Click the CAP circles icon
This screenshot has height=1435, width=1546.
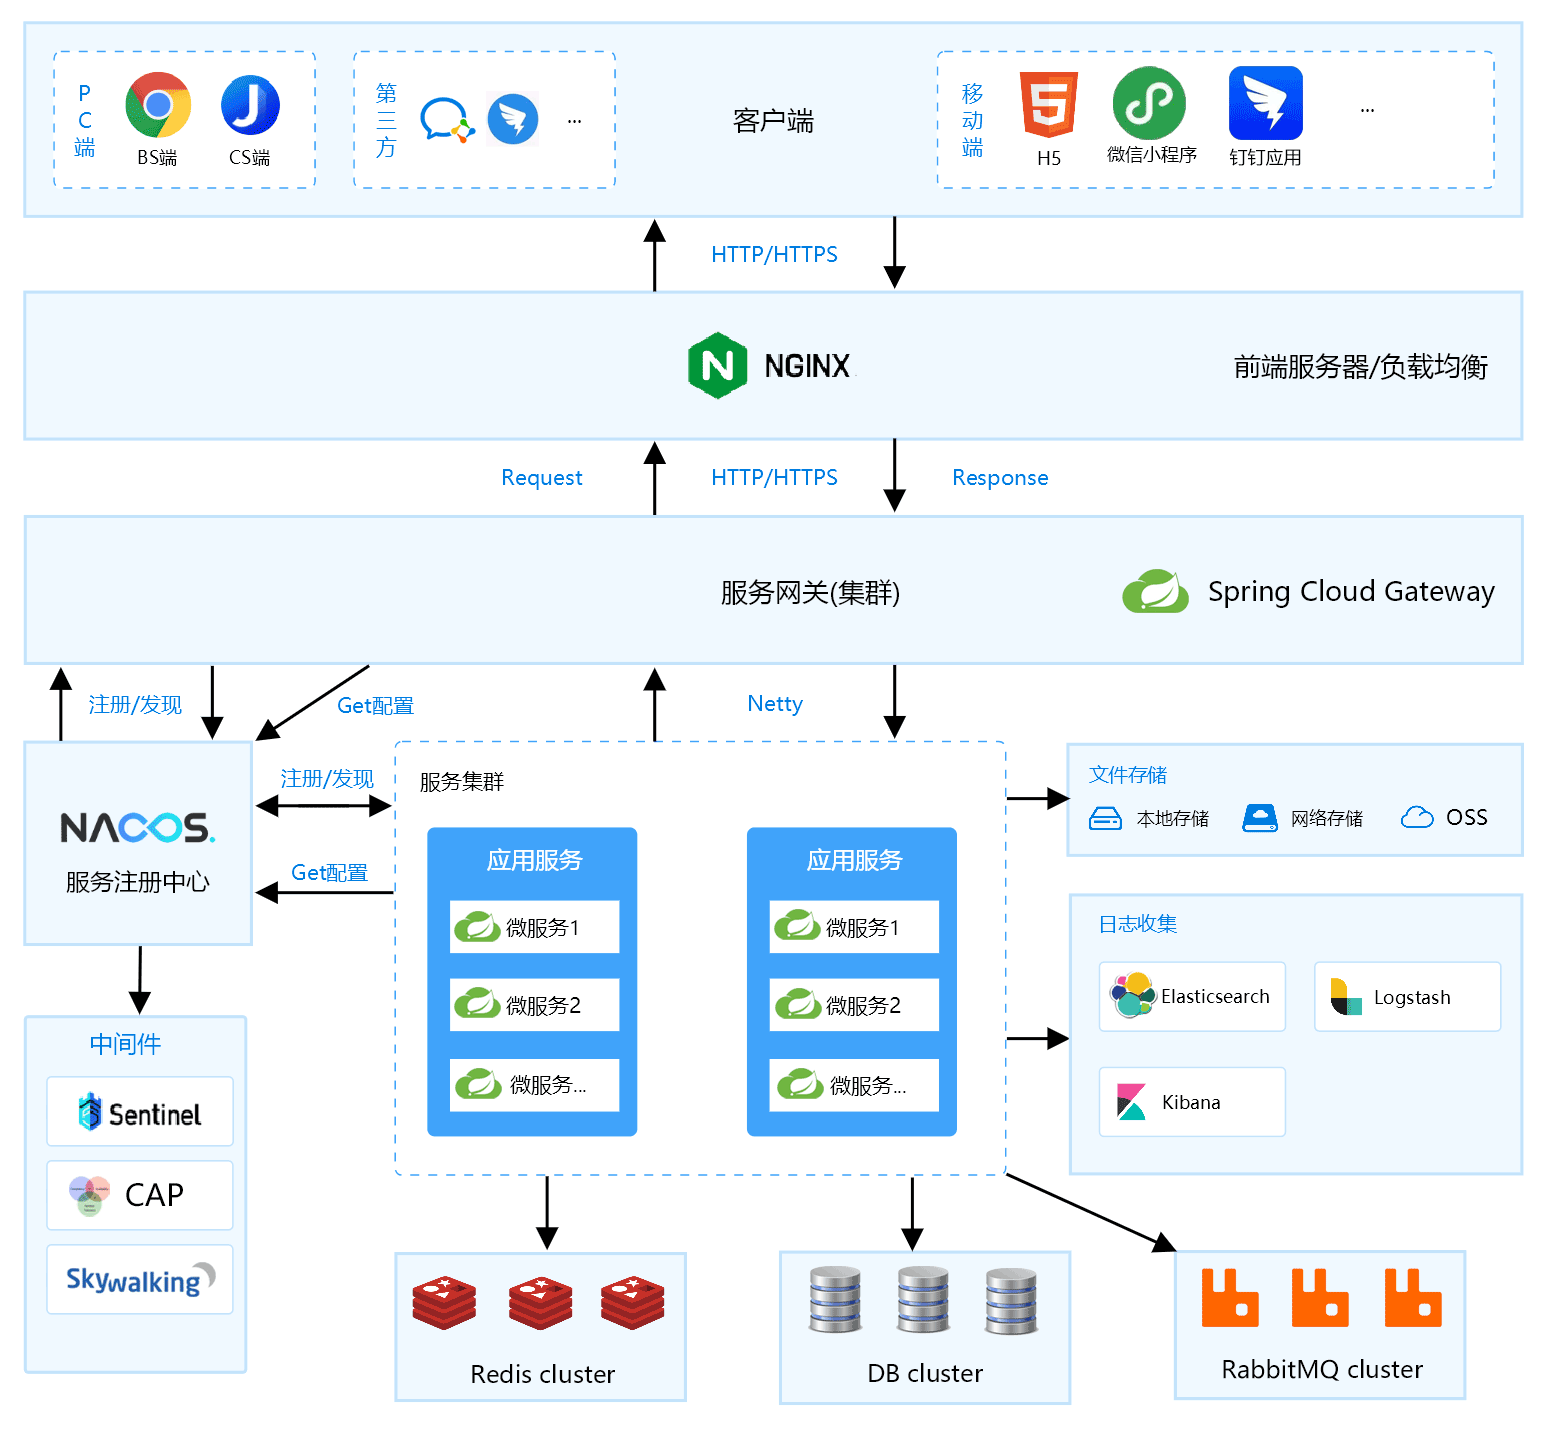(x=89, y=1195)
